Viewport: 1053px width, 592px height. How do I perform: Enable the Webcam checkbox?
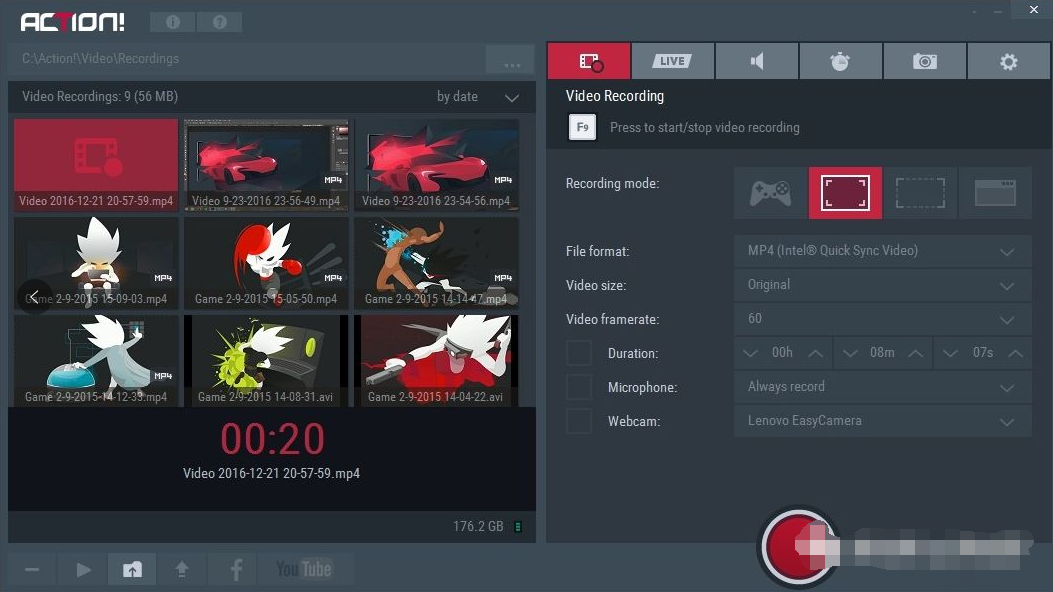click(x=579, y=422)
